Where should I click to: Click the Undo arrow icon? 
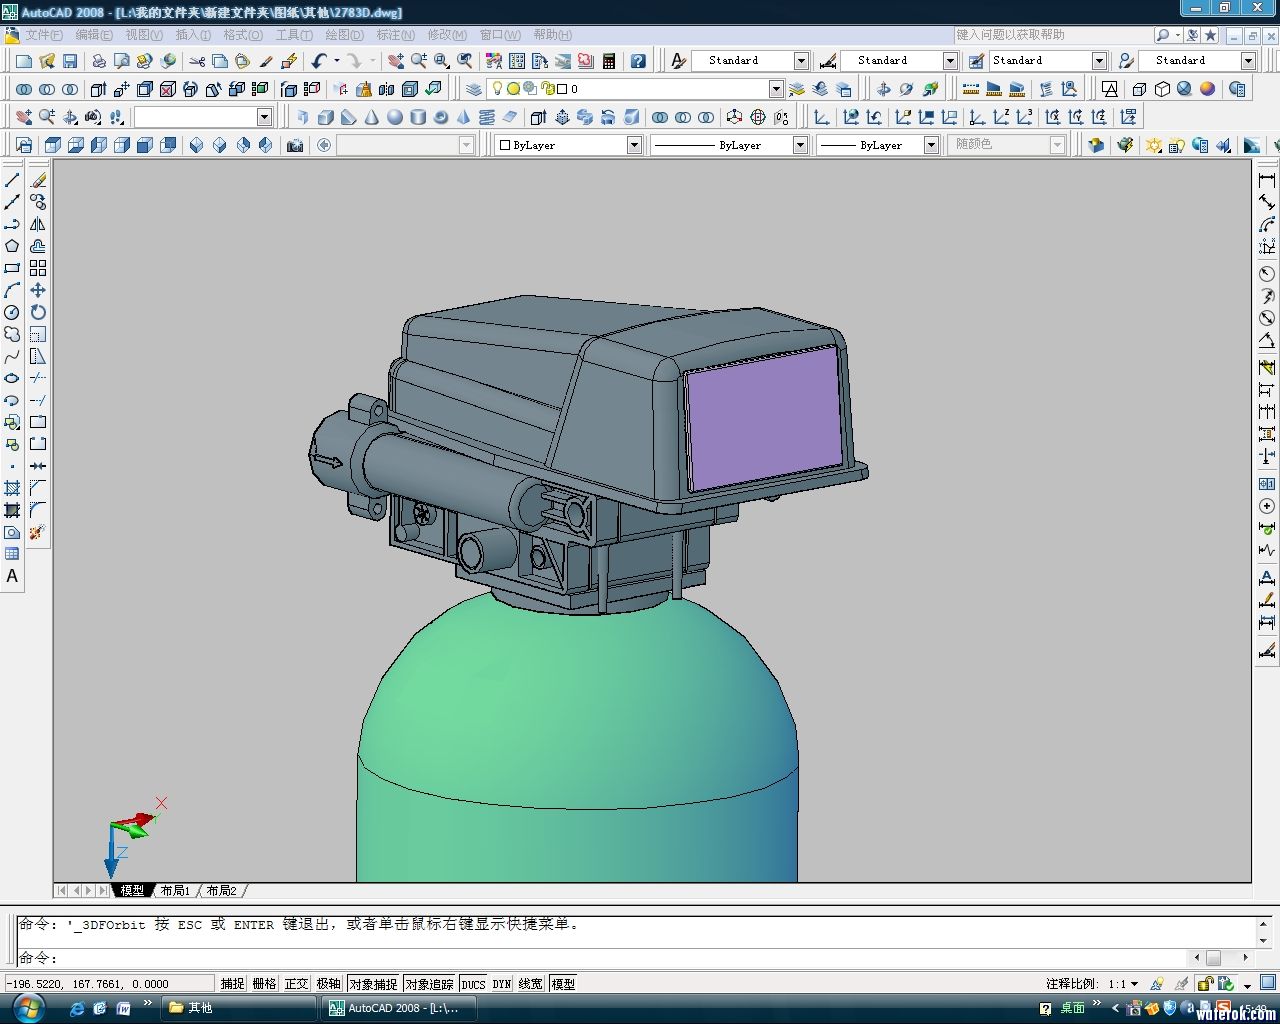[319, 61]
